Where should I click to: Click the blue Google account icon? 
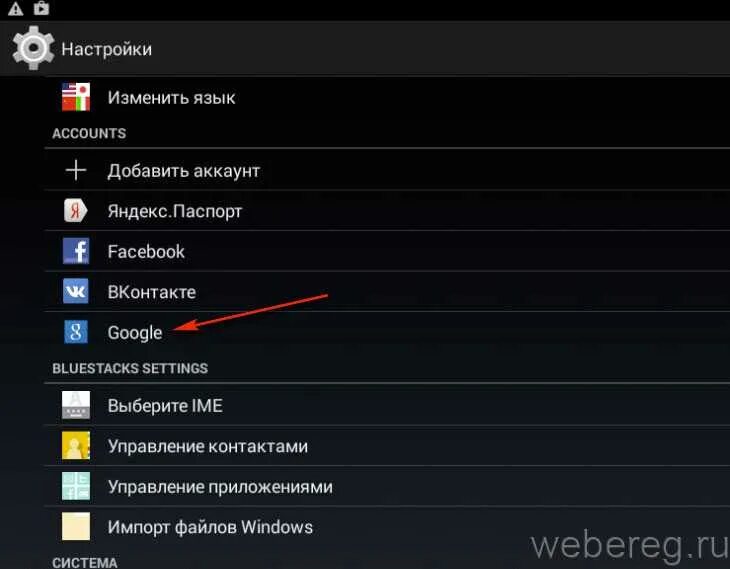click(76, 332)
